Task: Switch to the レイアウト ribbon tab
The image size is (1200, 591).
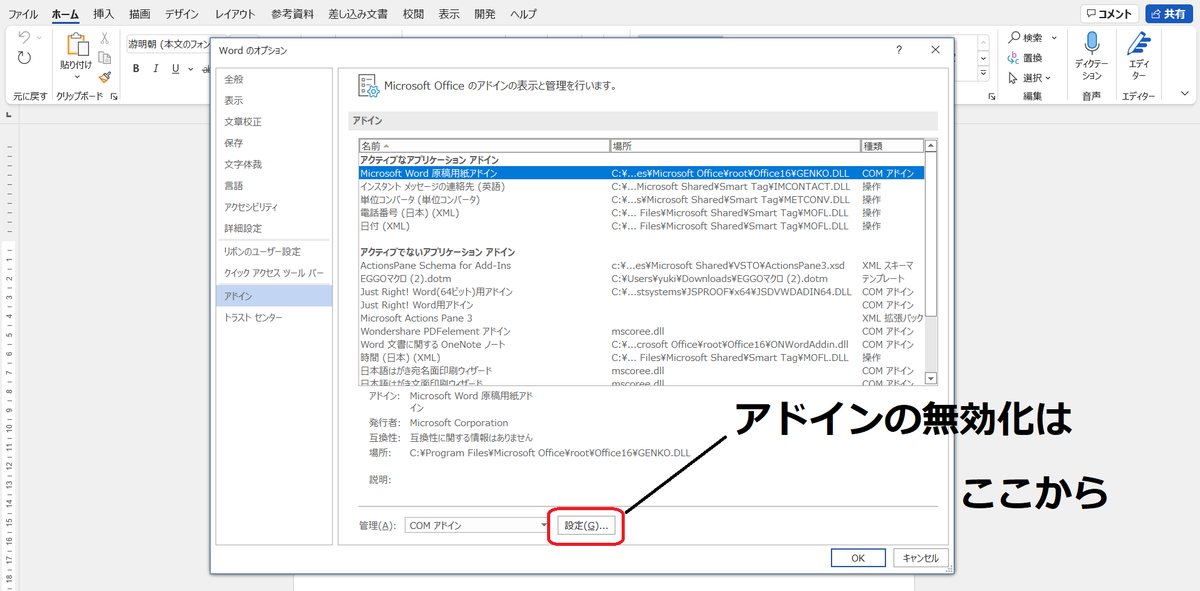Action: (235, 14)
